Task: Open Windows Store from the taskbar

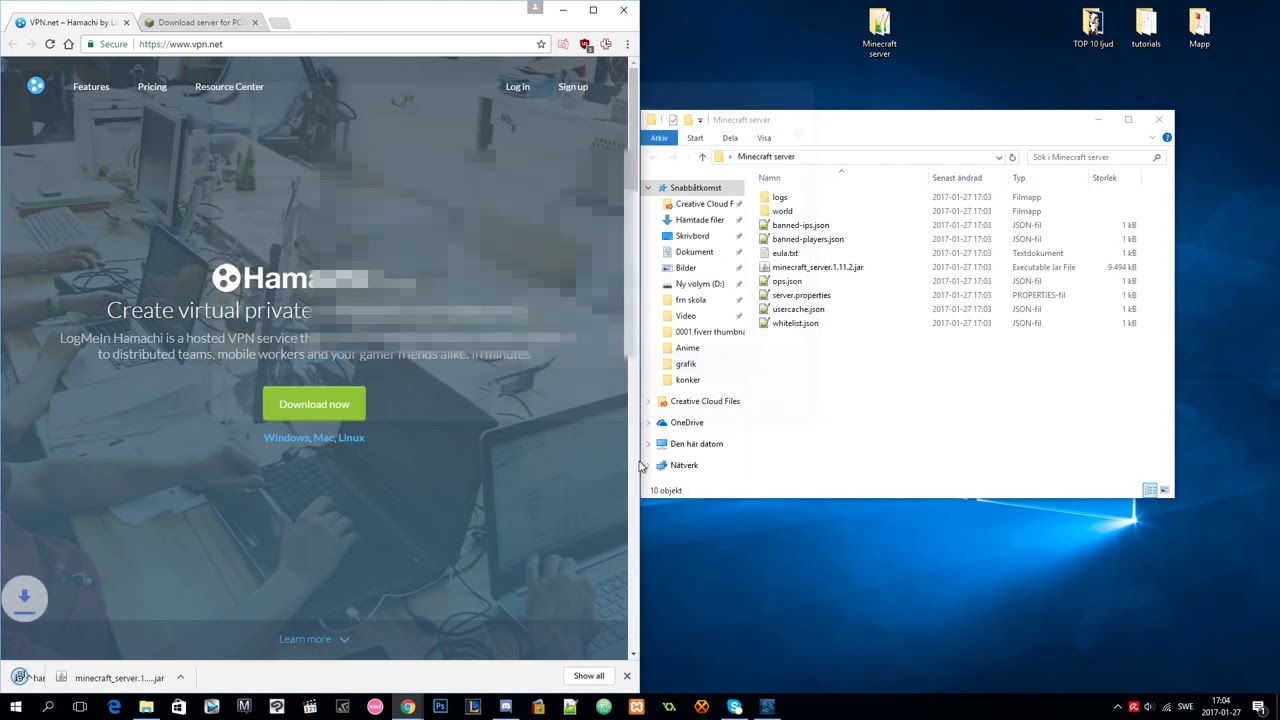Action: [x=179, y=707]
